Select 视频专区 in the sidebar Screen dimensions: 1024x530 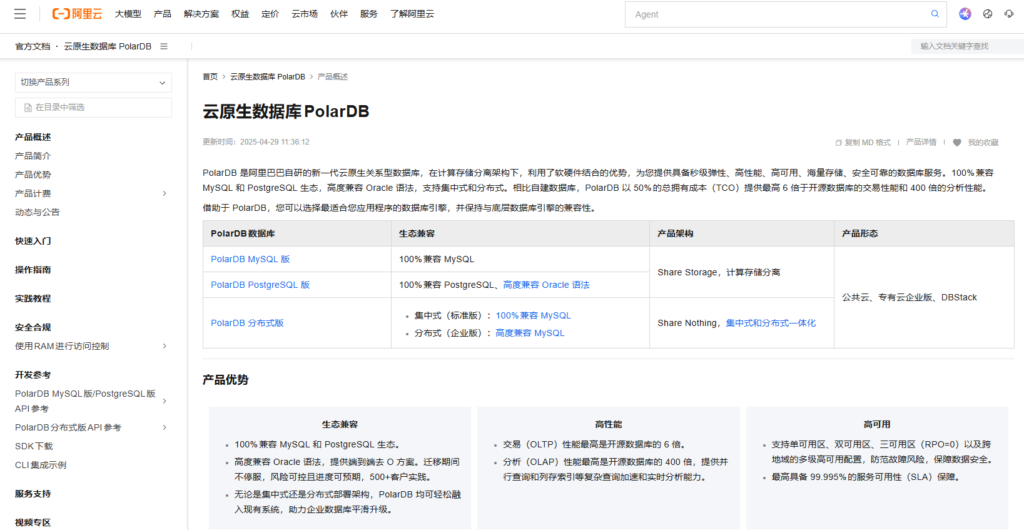click(33, 523)
